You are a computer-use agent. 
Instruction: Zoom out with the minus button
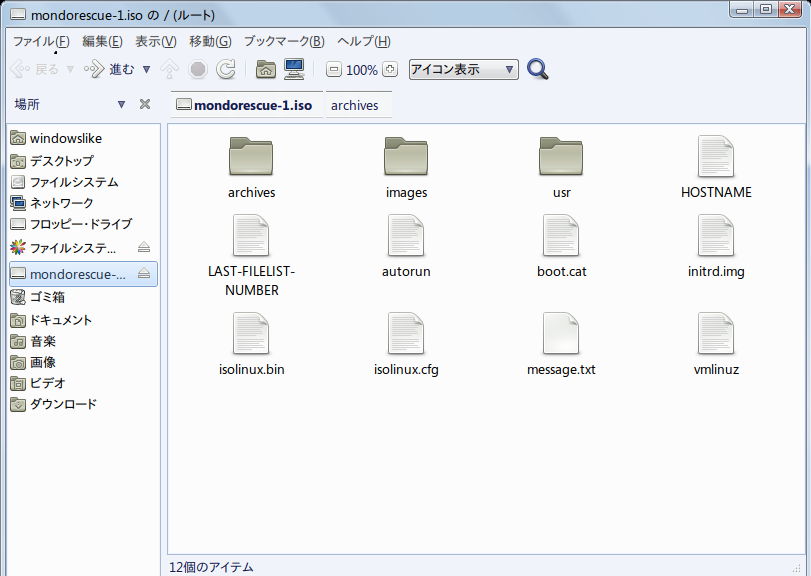click(334, 69)
